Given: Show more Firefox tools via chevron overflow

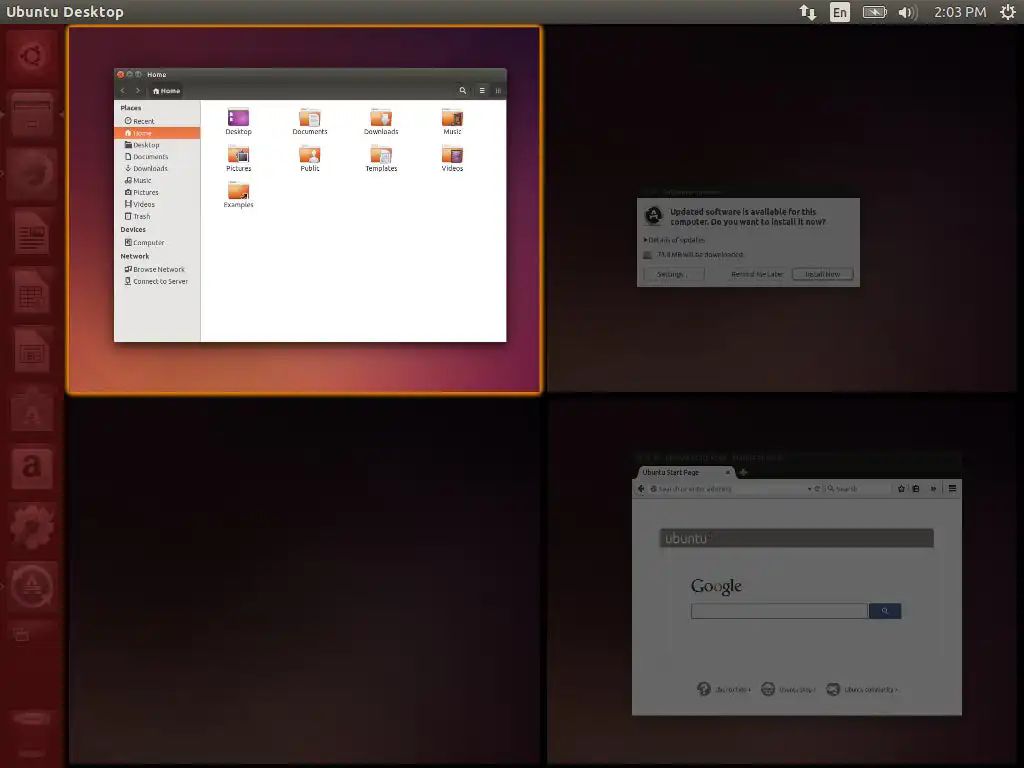Looking at the screenshot, I should (x=933, y=488).
